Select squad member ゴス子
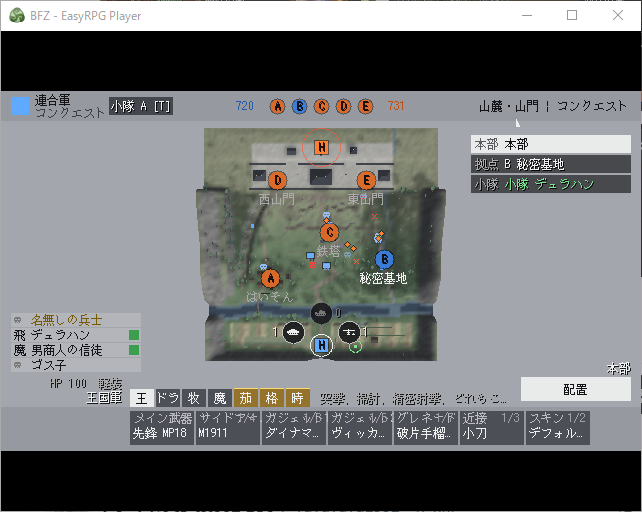 [x=76, y=365]
